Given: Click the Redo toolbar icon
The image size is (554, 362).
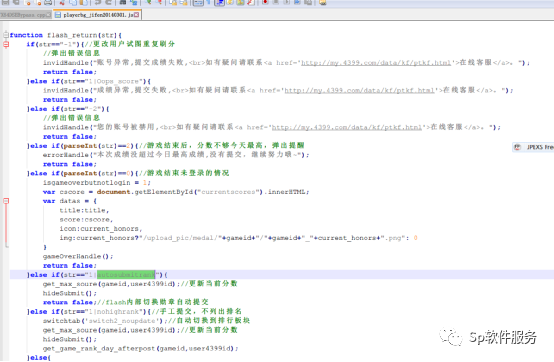Looking at the screenshot, I should pyautogui.click(x=109, y=2).
